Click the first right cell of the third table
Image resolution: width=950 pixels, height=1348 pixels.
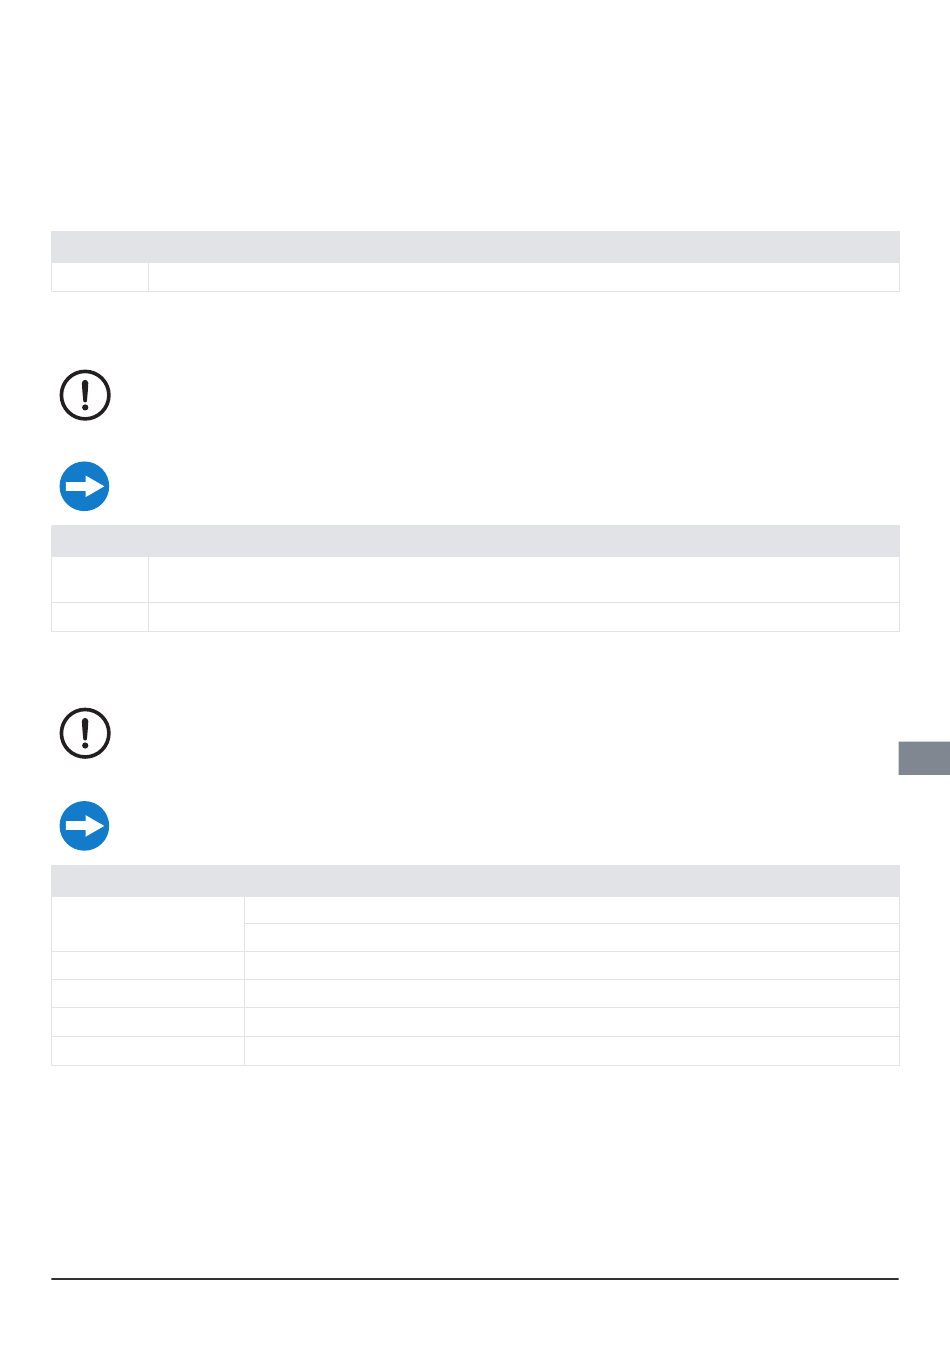click(x=572, y=910)
